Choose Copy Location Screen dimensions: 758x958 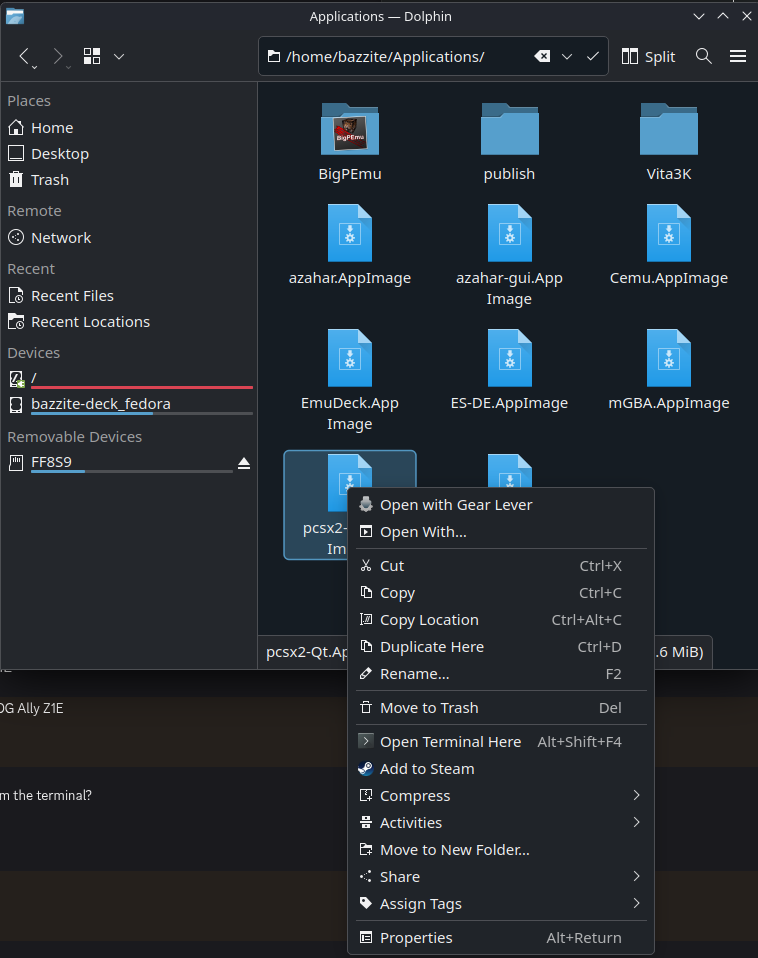[501, 620]
